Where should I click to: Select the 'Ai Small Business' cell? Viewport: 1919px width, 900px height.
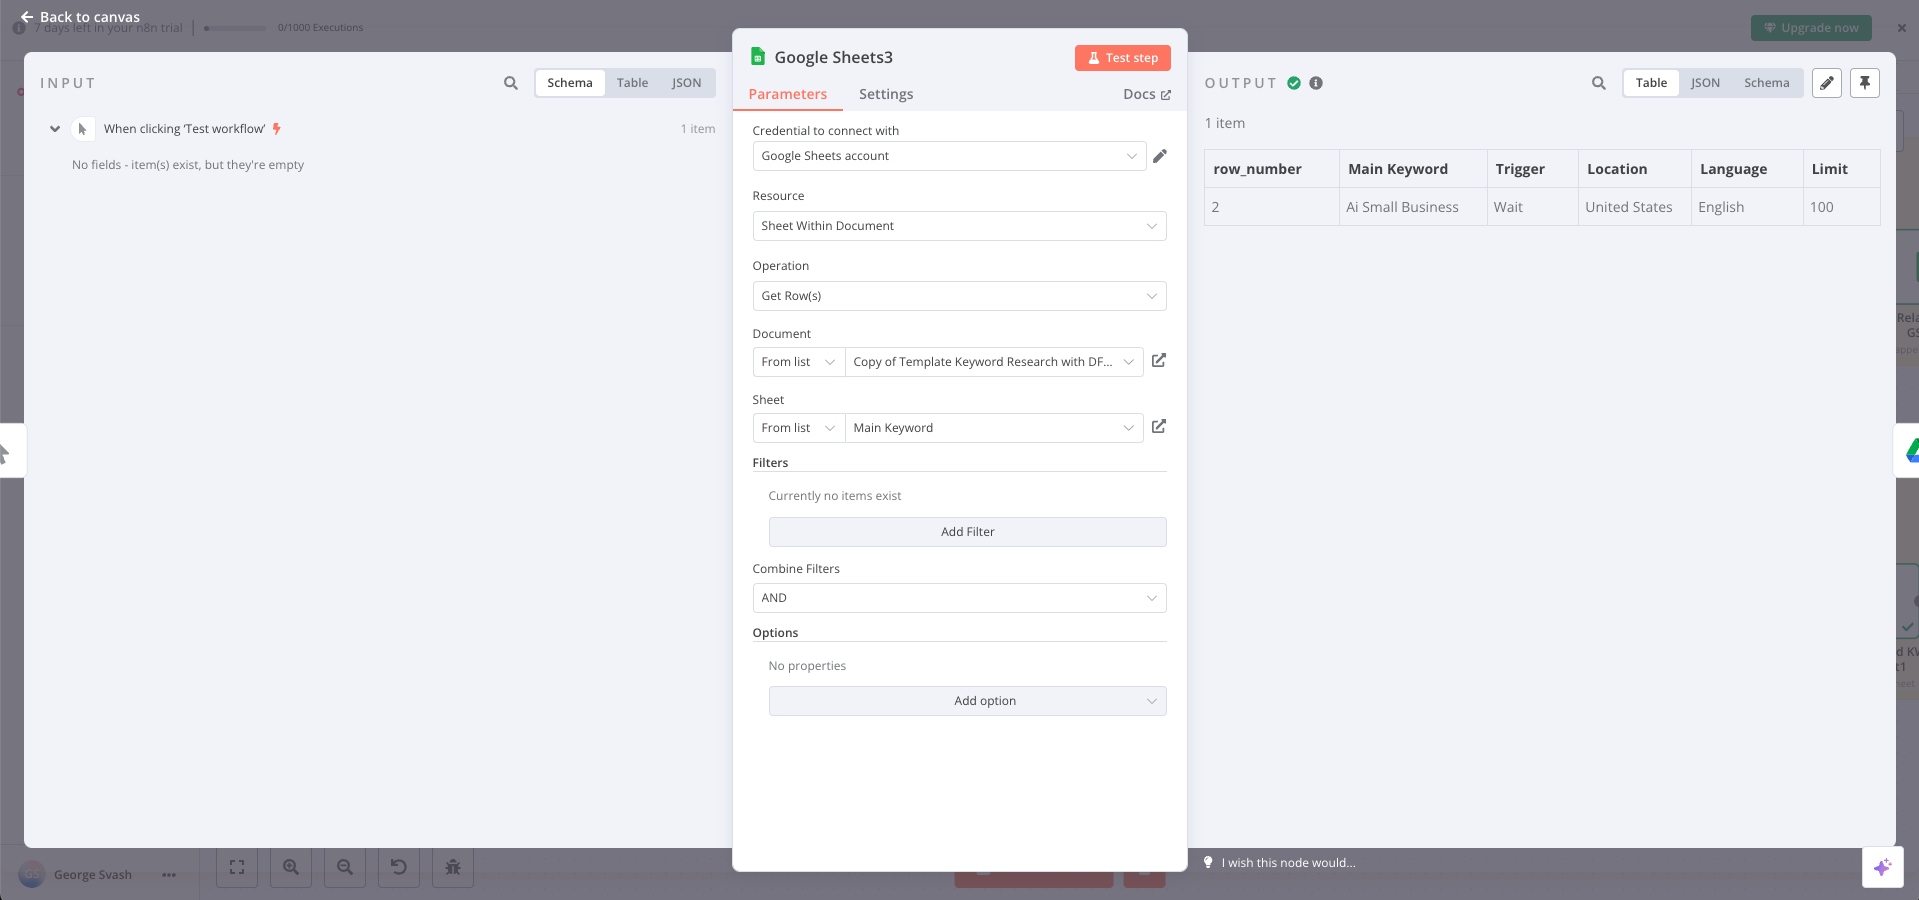click(1412, 207)
